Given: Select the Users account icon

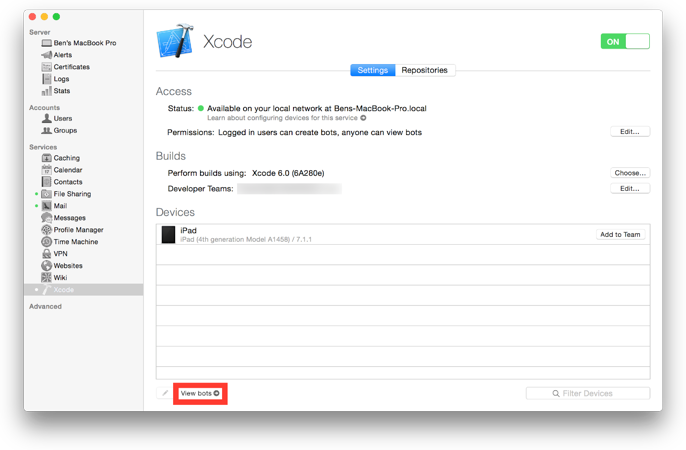Looking at the screenshot, I should click(46, 119).
